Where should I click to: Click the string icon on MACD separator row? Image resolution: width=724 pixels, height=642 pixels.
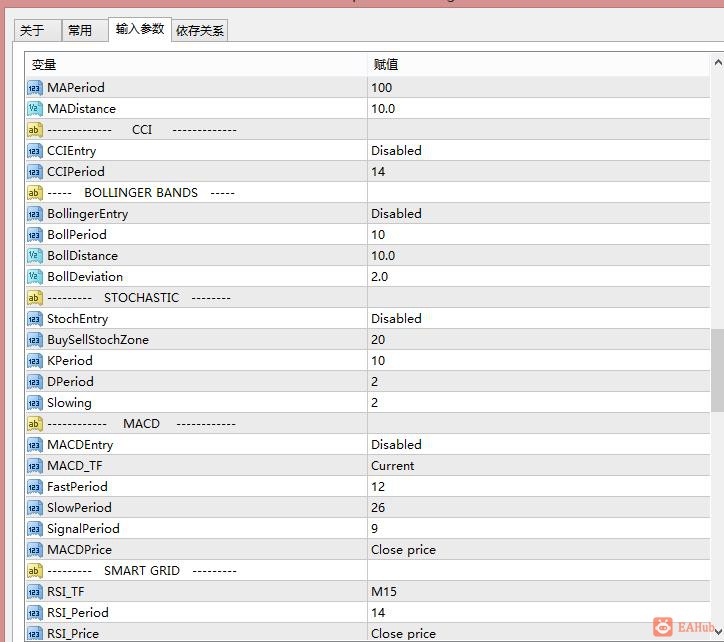tap(35, 424)
